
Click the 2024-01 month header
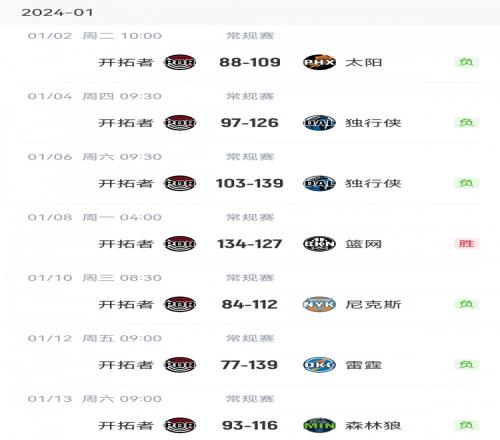click(x=57, y=13)
